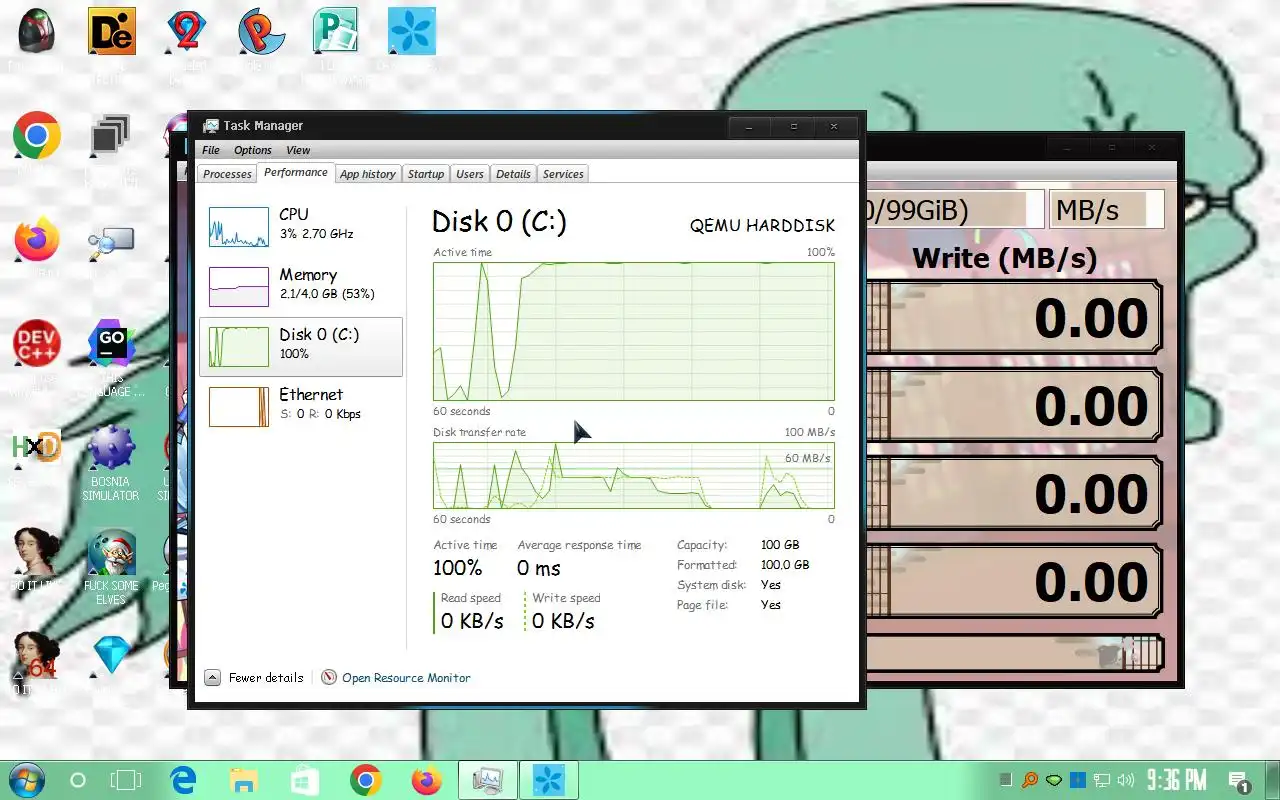The height and width of the screenshot is (800, 1280).
Task: Open the View menu in Task Manager
Action: [x=298, y=150]
